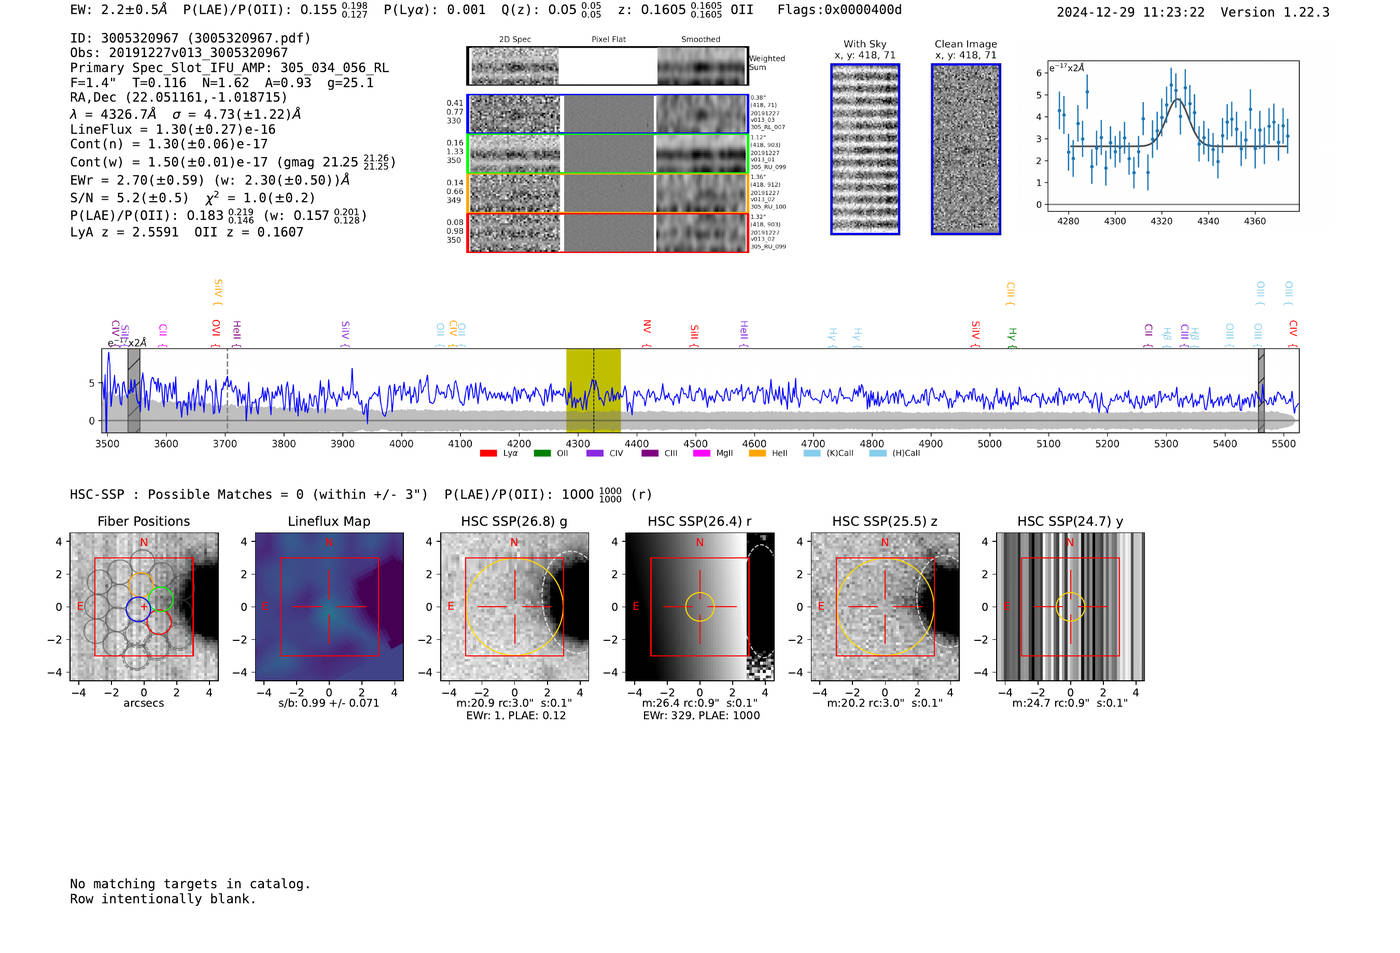Click the 2024-12-29 11:23:22 timestamp

[1131, 12]
